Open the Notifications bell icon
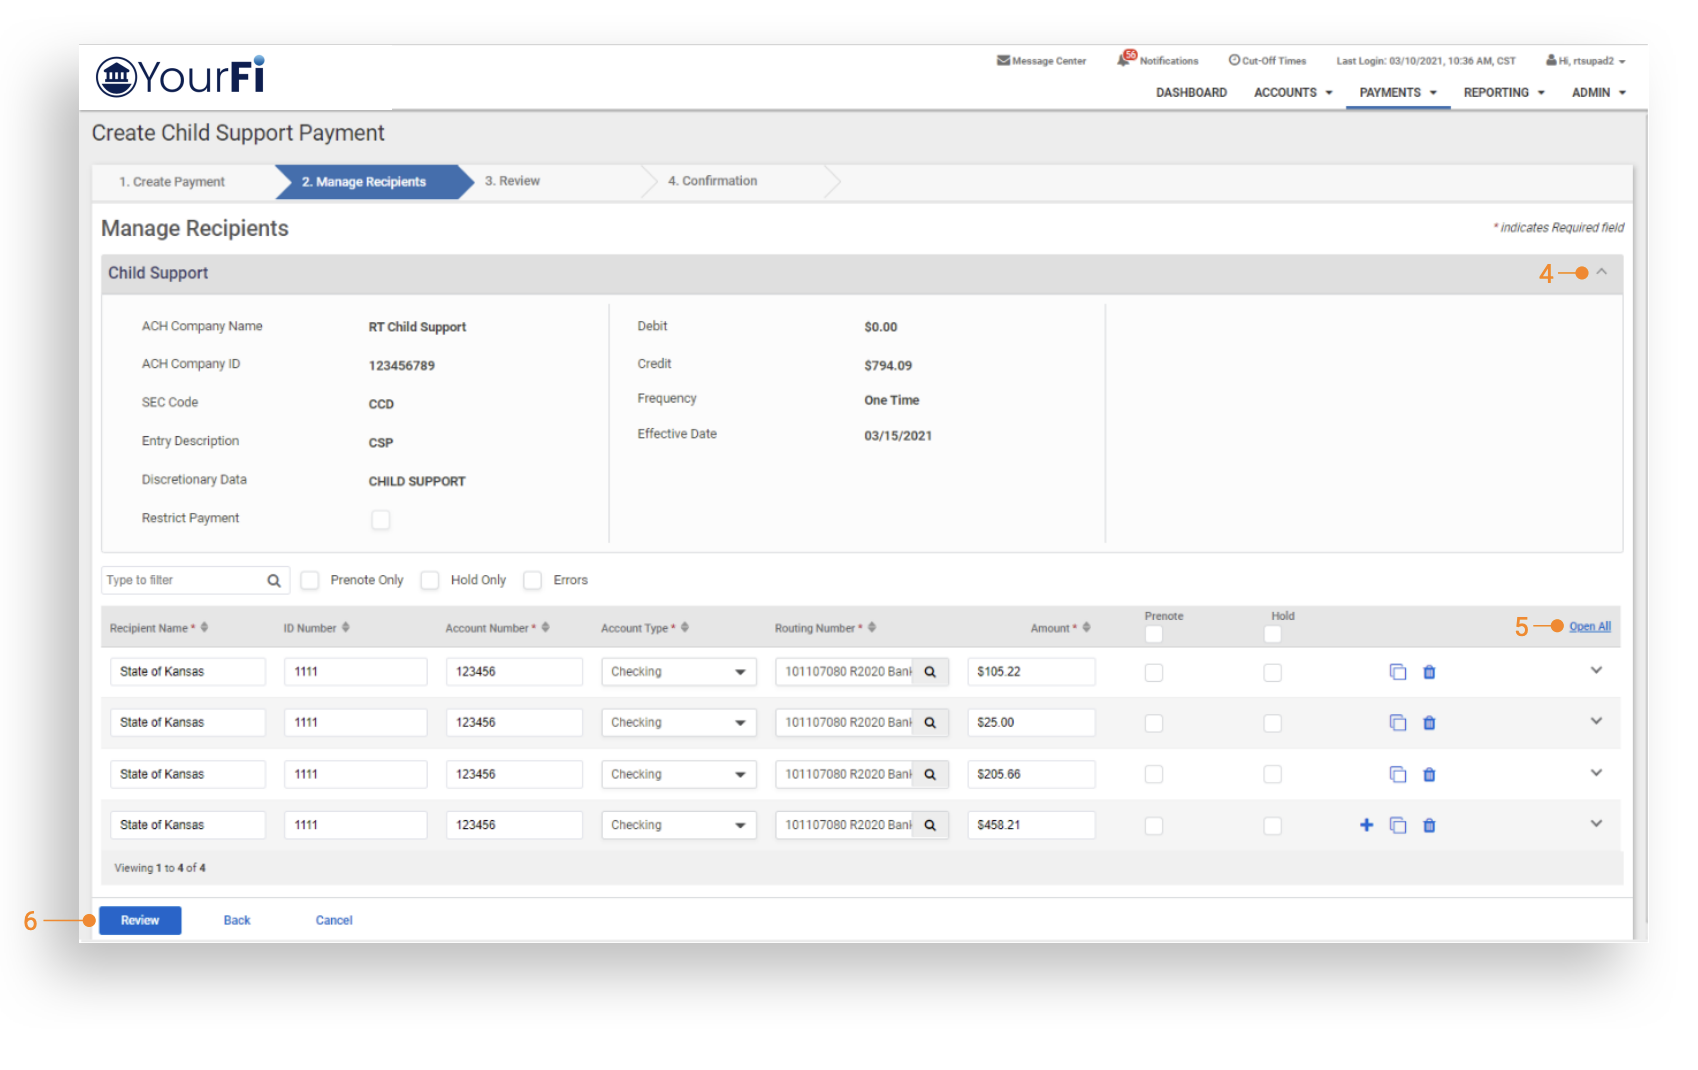Screen dimensions: 1698x1070 pyautogui.click(x=1125, y=60)
